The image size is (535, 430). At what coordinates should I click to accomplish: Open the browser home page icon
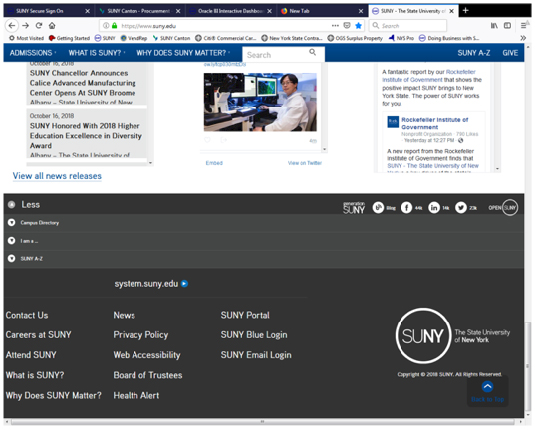point(52,26)
